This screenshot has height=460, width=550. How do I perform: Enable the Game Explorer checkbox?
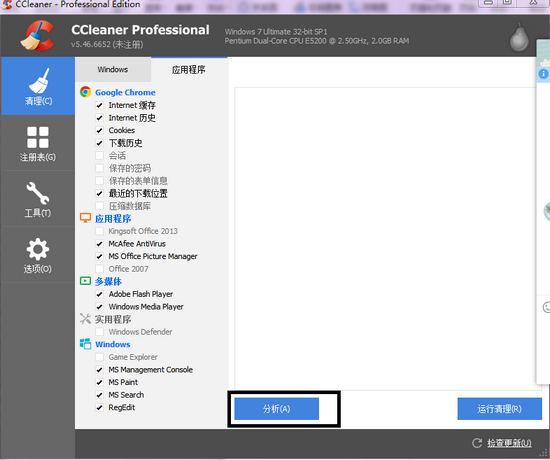[100, 357]
